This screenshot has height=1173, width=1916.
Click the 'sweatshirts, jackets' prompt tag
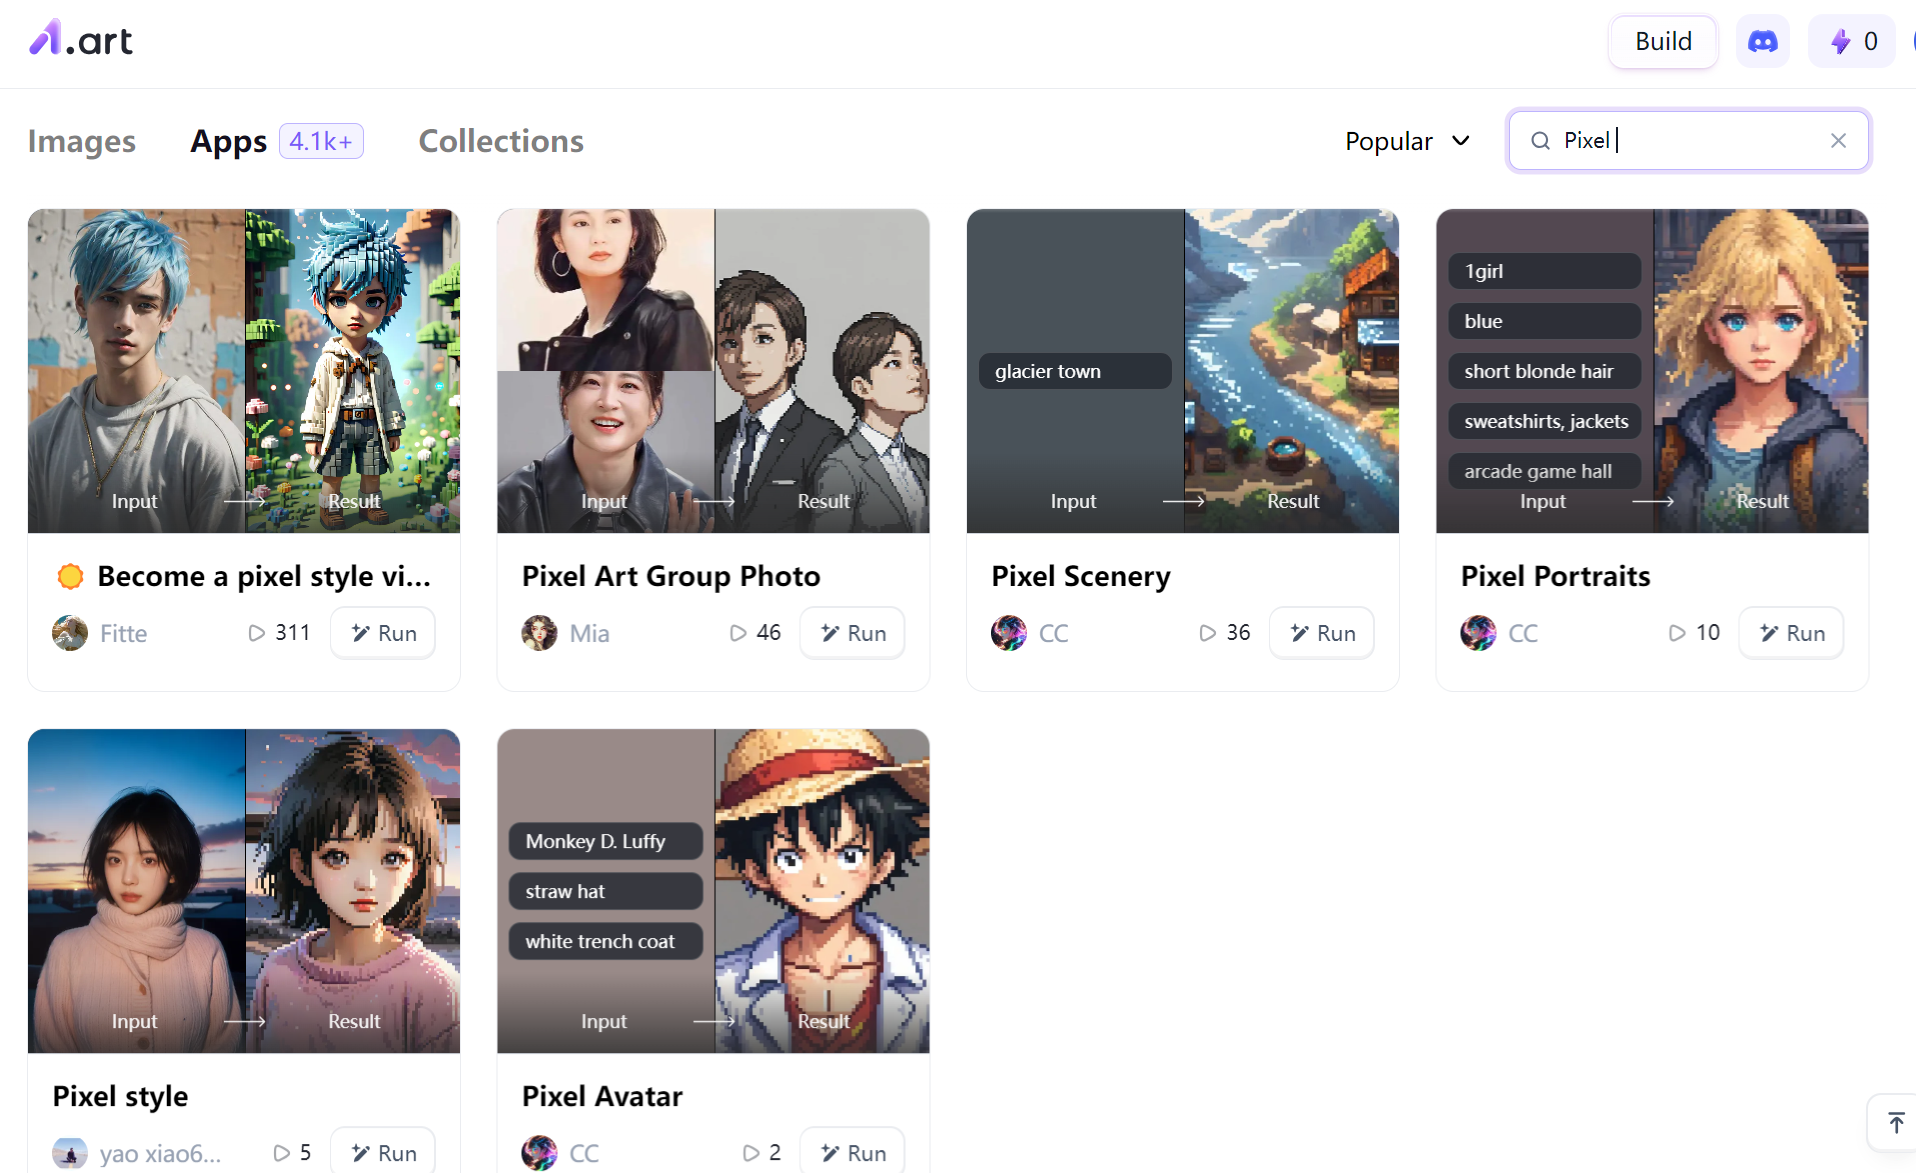pyautogui.click(x=1544, y=421)
